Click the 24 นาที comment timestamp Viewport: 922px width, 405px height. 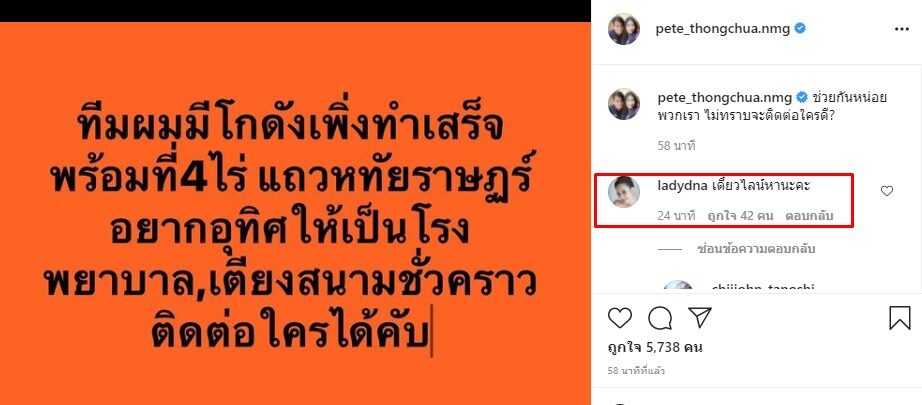(676, 216)
